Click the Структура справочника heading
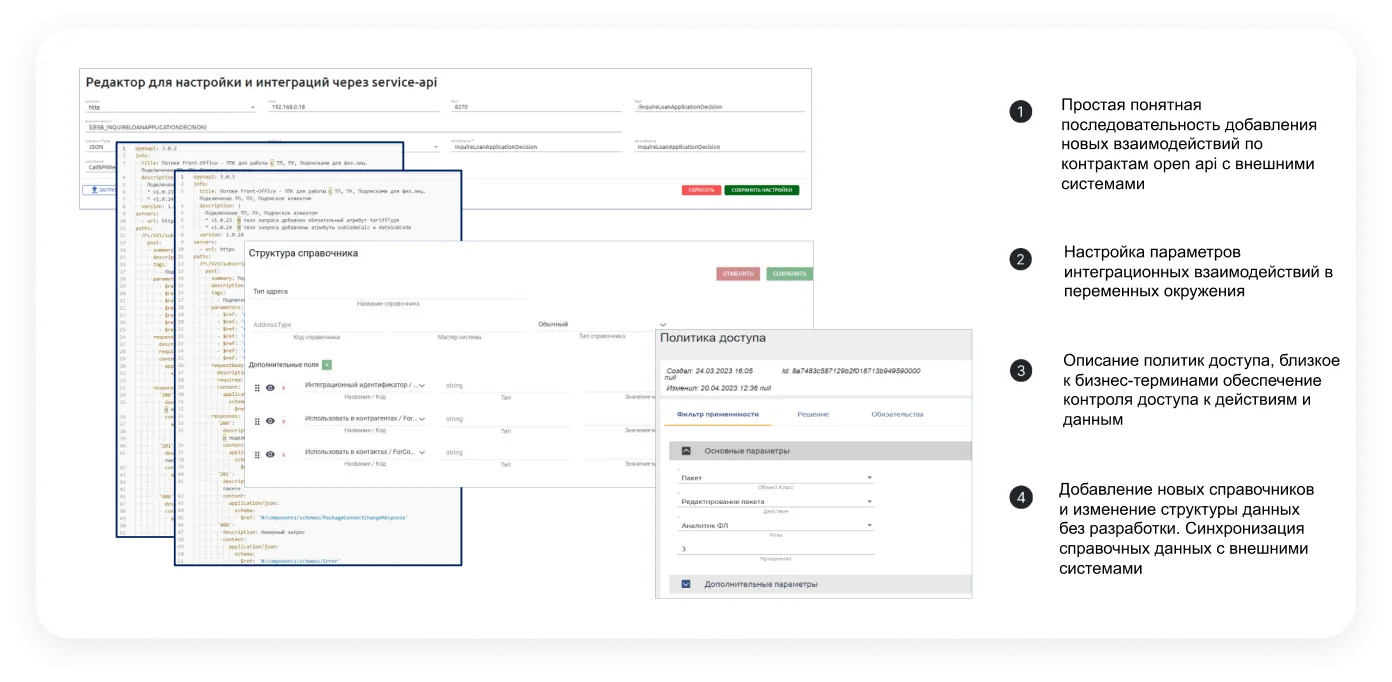Screen dimensions: 1392x682 pos(303,253)
